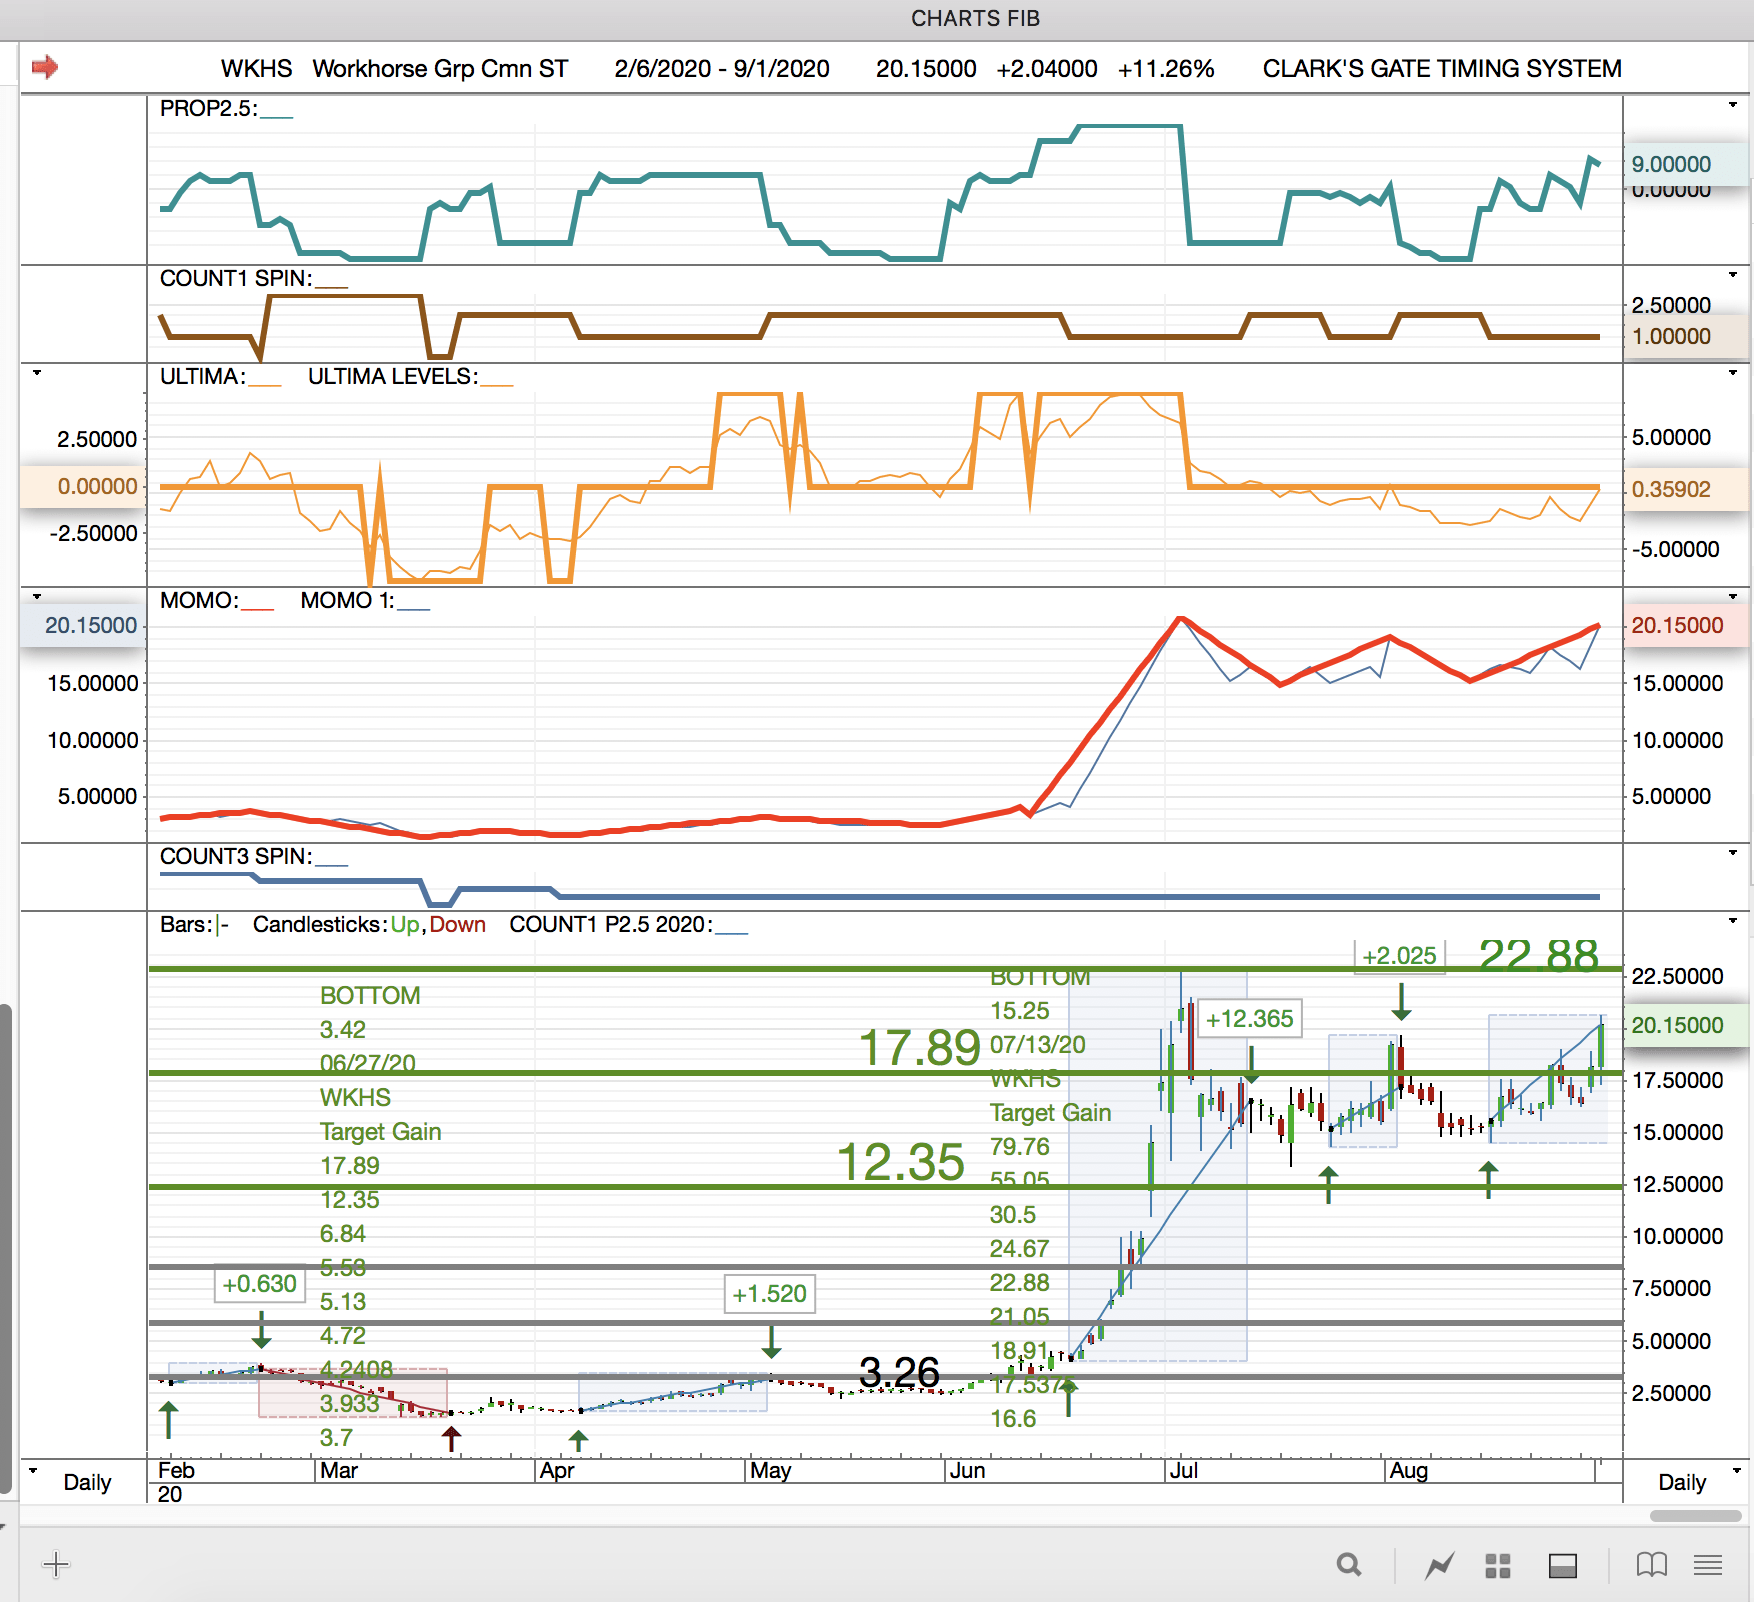The width and height of the screenshot is (1754, 1602).
Task: Switch to the four-square grid layout icon
Action: (1497, 1565)
